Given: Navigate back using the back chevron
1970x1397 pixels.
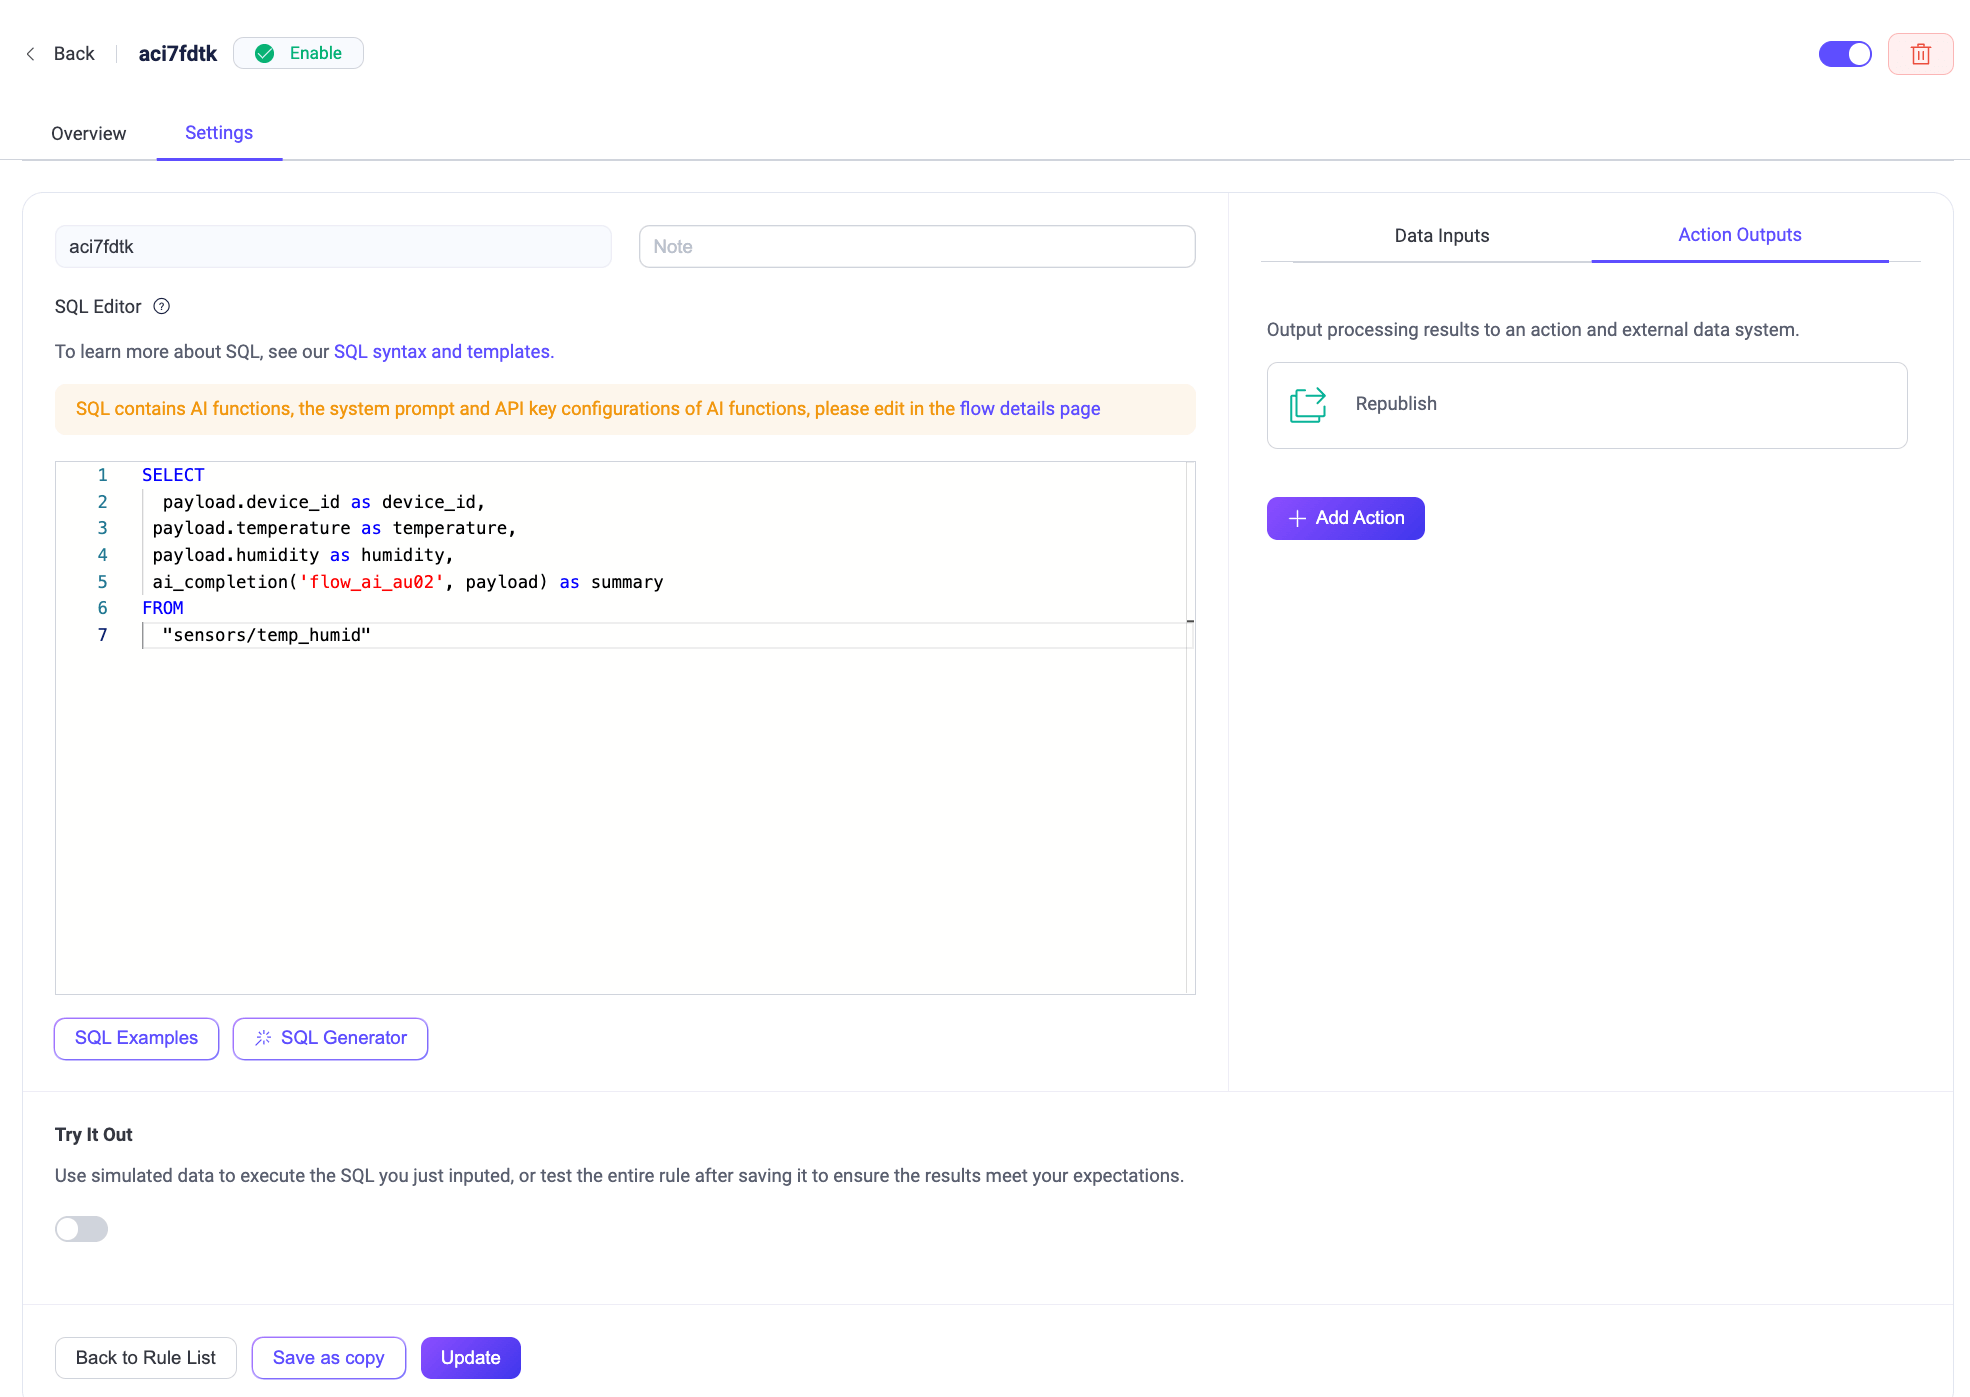Looking at the screenshot, I should (31, 53).
